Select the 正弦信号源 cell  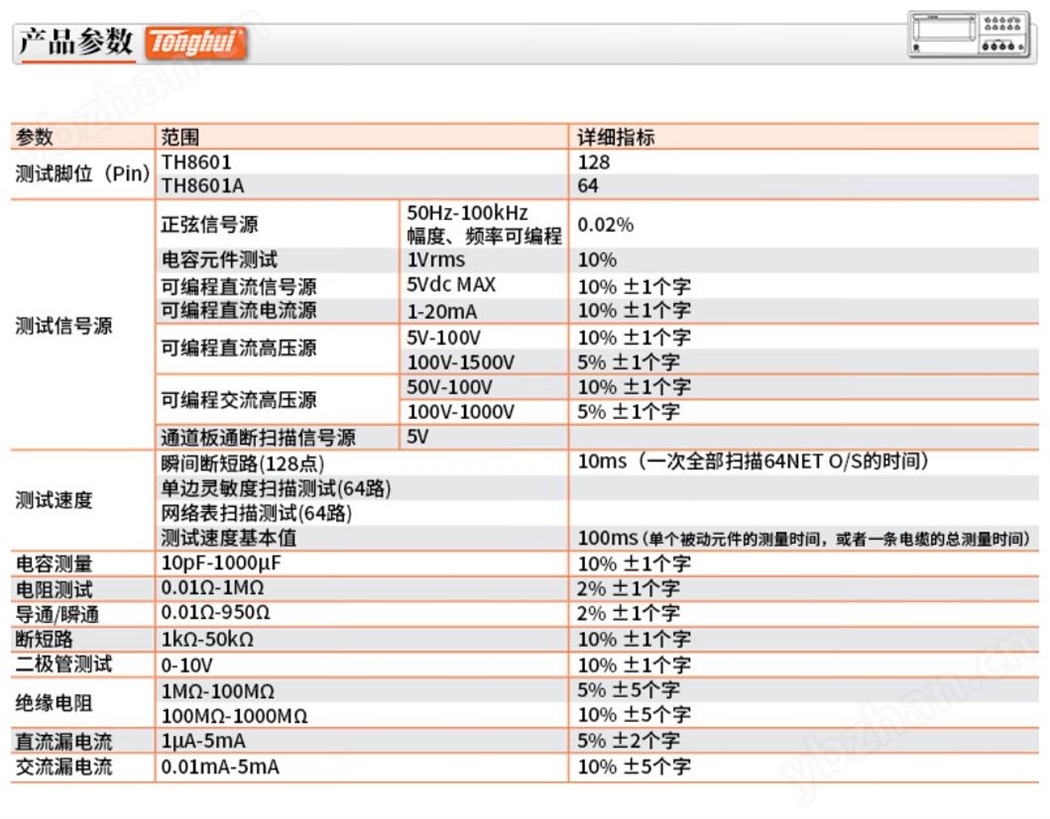coord(210,224)
